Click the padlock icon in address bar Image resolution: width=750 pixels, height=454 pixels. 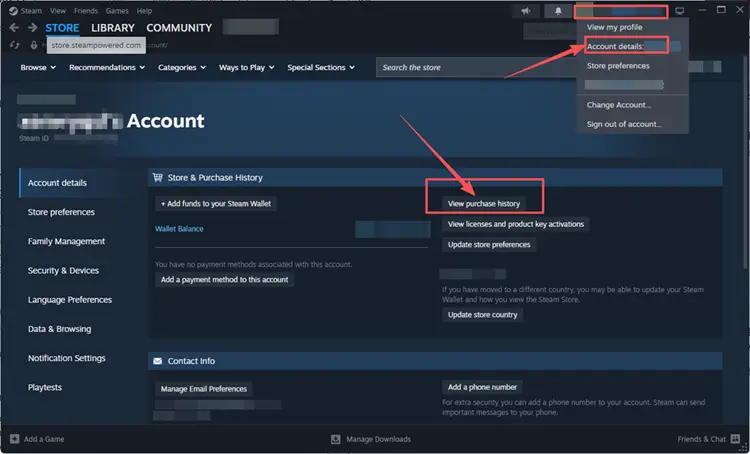click(x=34, y=45)
